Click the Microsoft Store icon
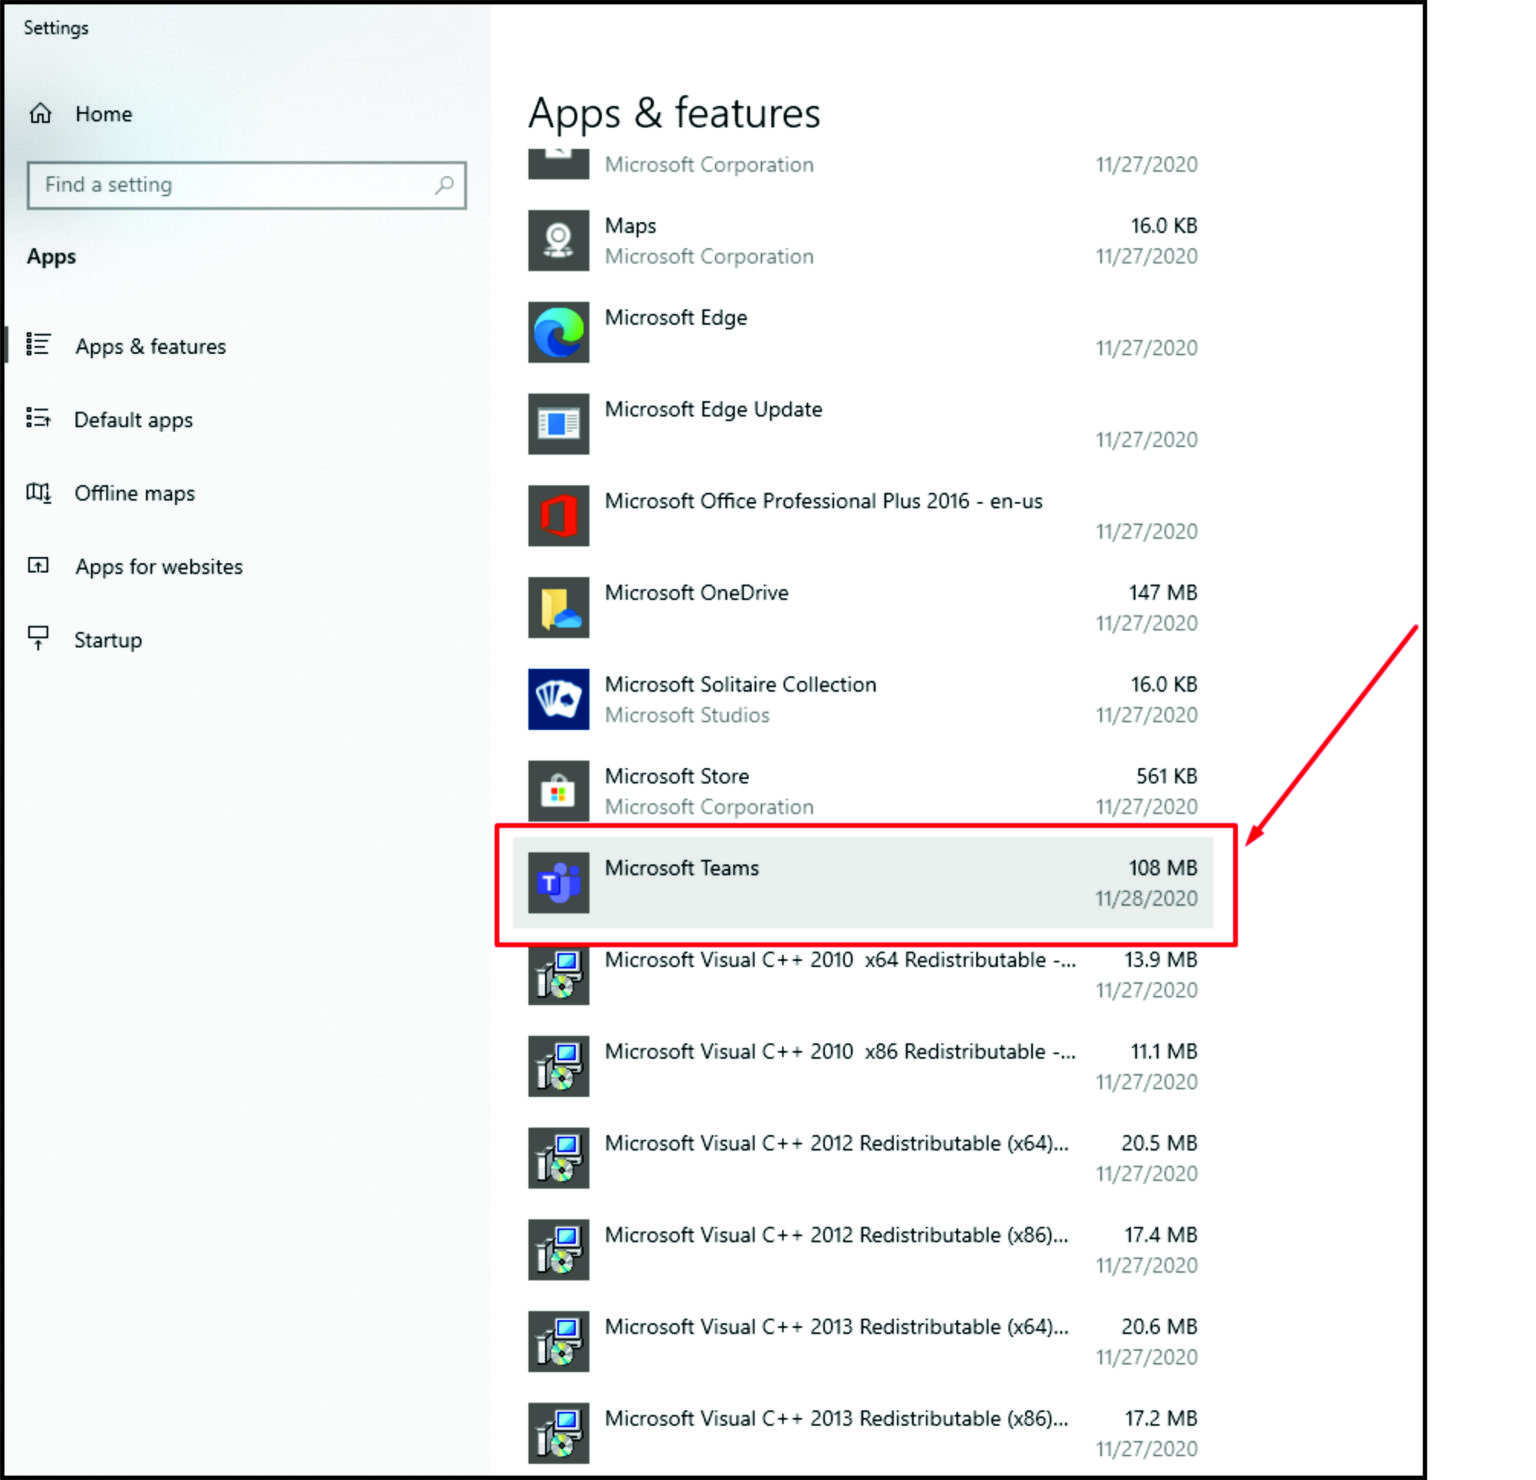Screen dimensions: 1536x1480 558,790
